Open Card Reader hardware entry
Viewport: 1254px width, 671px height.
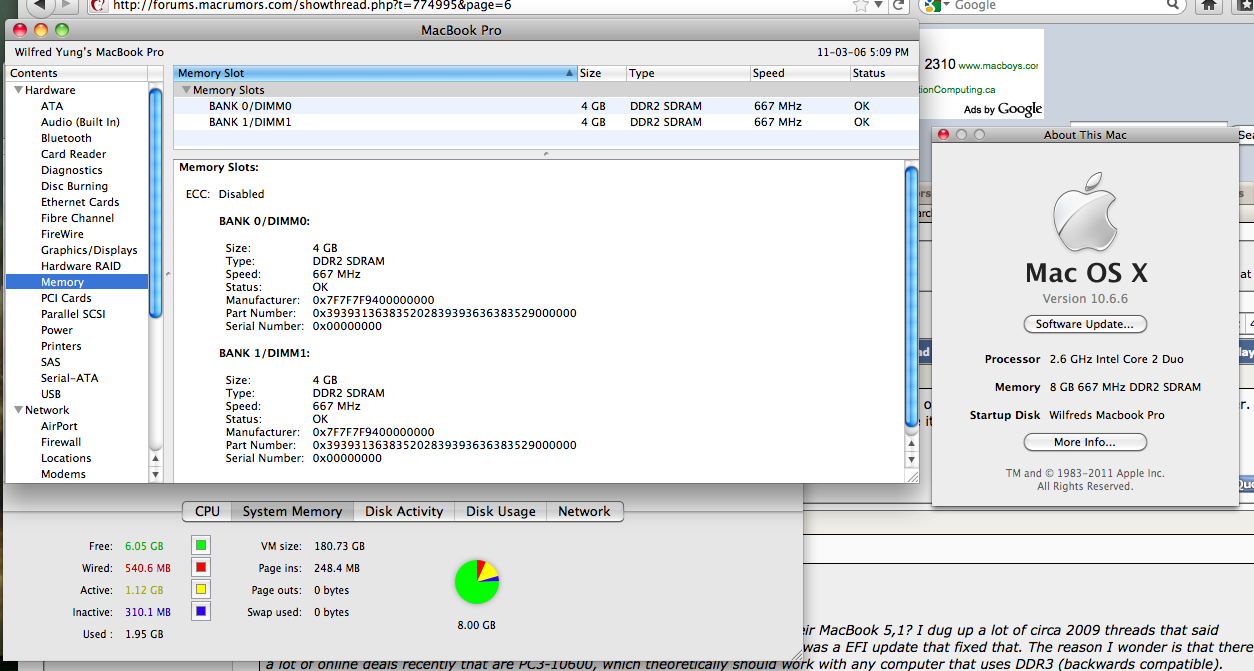pyautogui.click(x=73, y=154)
